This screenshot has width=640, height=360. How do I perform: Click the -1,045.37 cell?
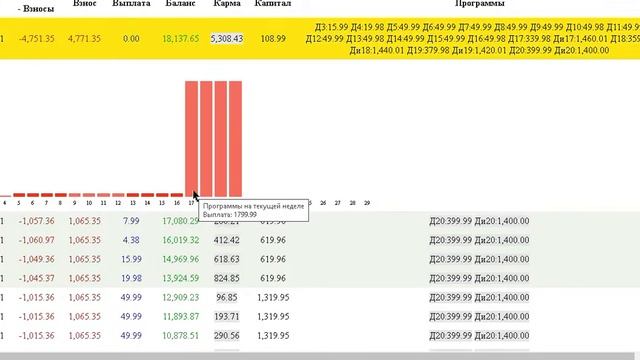[x=36, y=278]
